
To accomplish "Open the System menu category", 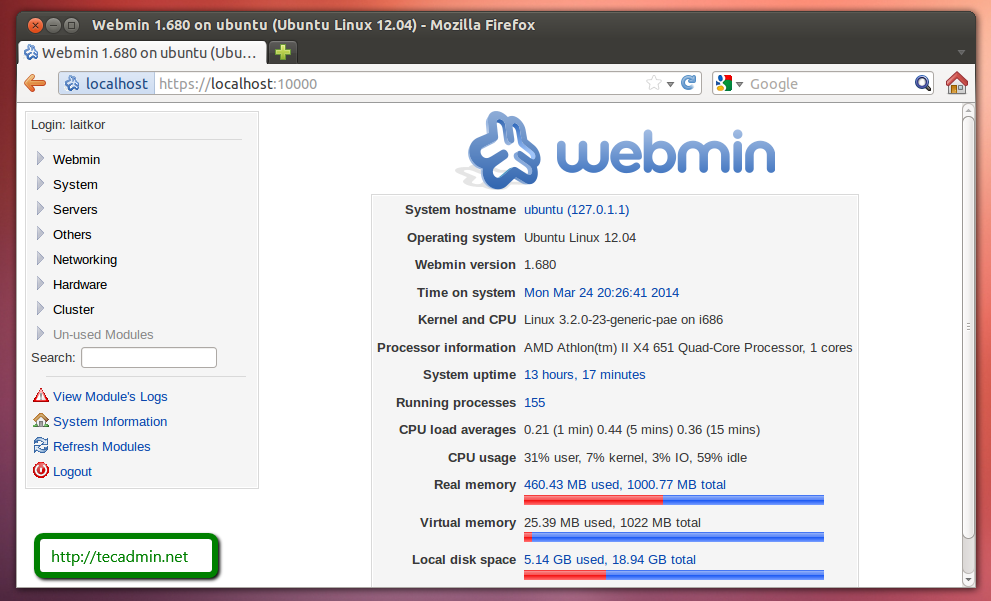I will pos(75,185).
